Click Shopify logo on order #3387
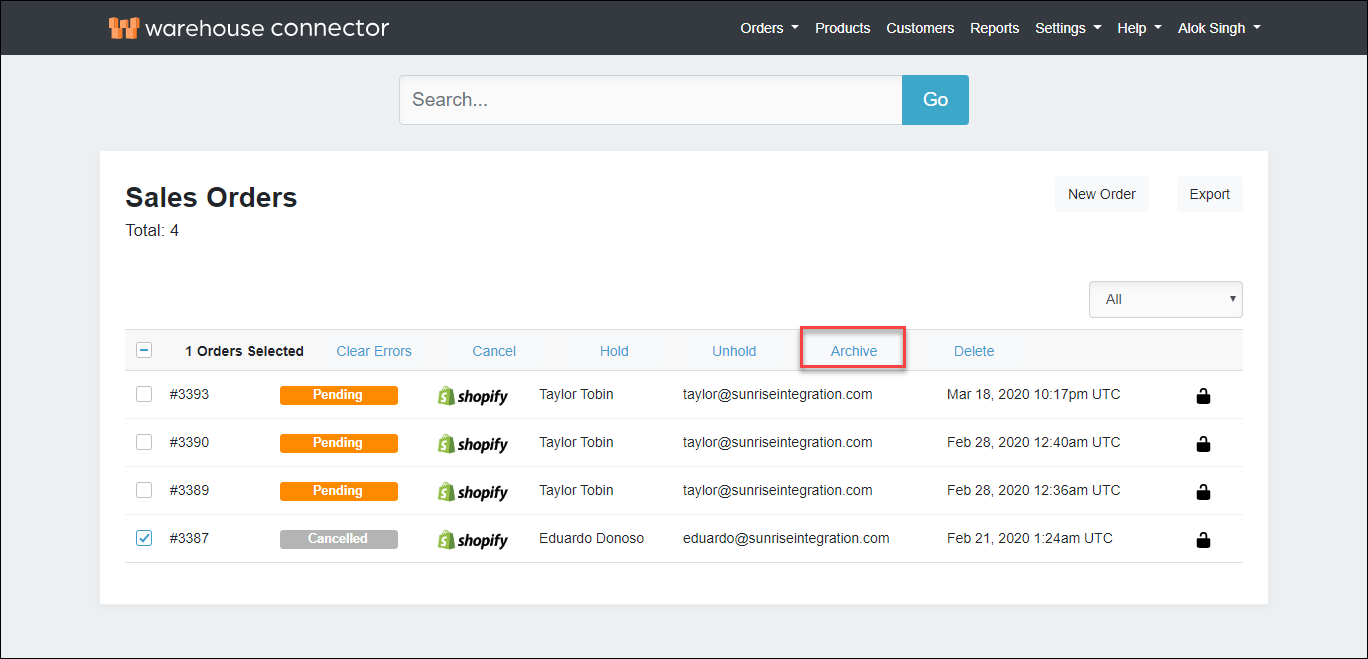This screenshot has height=659, width=1368. [473, 540]
